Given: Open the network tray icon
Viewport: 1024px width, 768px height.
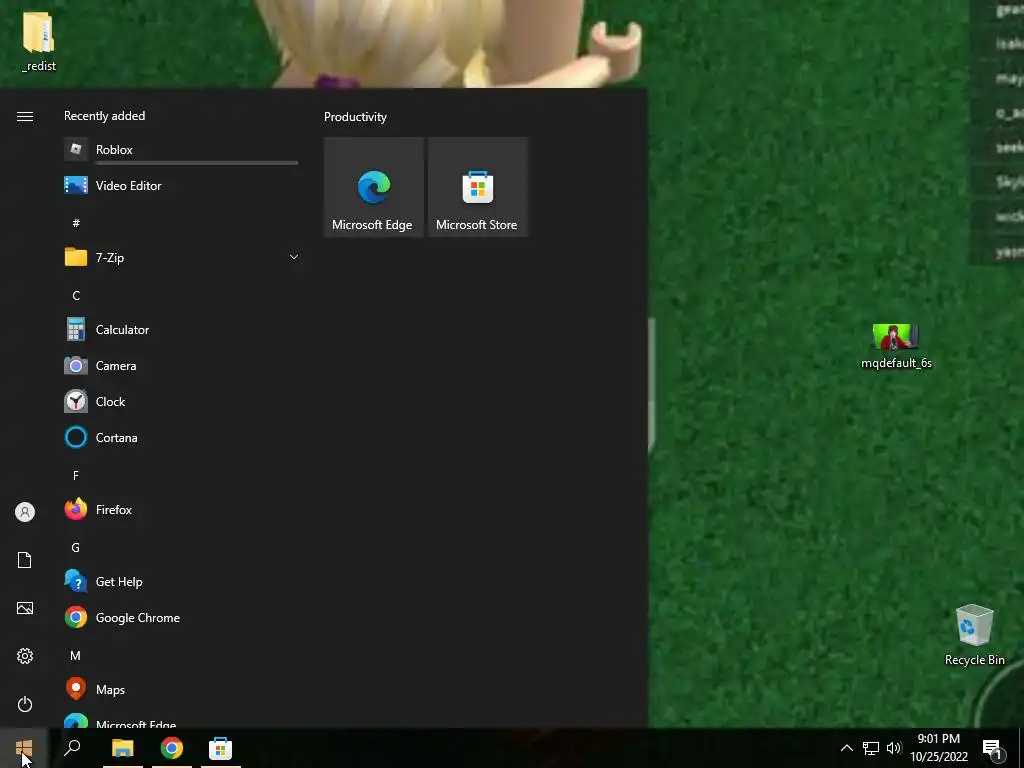Looking at the screenshot, I should (x=871, y=748).
